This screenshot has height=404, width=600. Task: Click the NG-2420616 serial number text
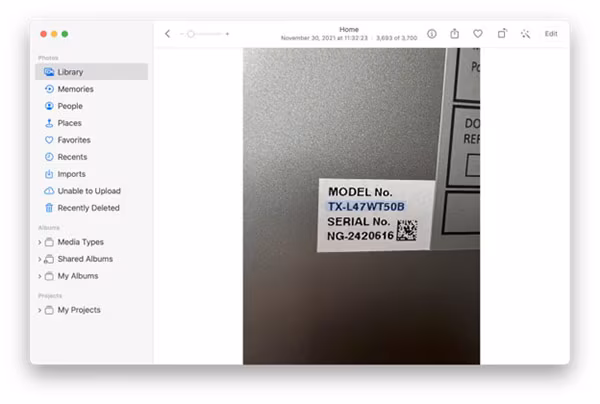[360, 236]
